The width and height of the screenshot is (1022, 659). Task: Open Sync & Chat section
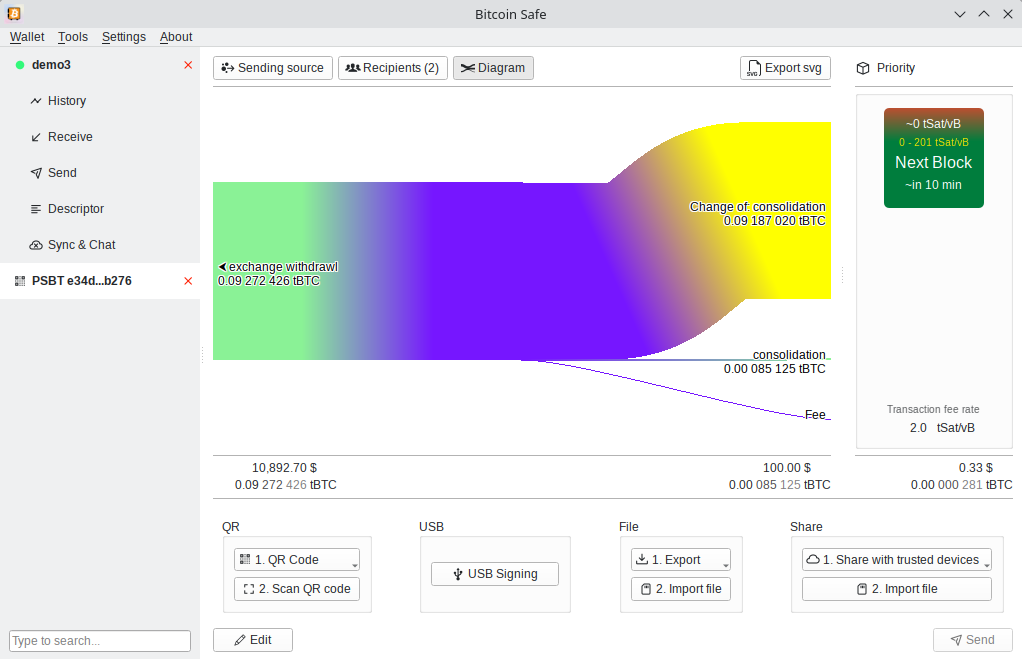click(81, 245)
